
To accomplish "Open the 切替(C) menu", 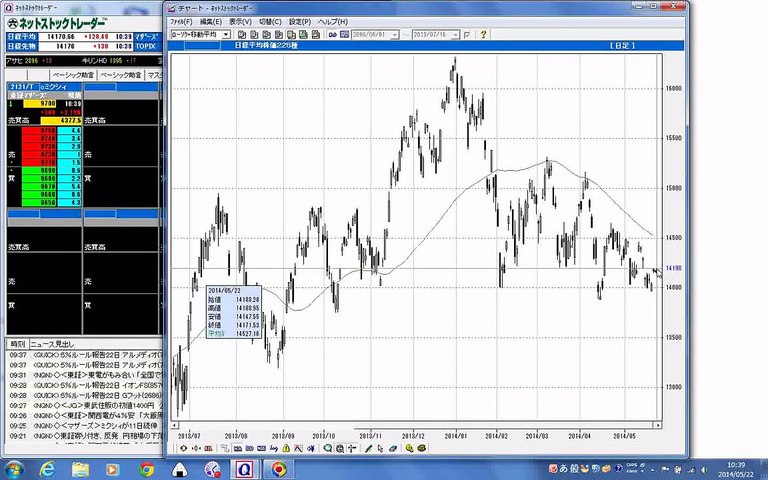I will [270, 22].
